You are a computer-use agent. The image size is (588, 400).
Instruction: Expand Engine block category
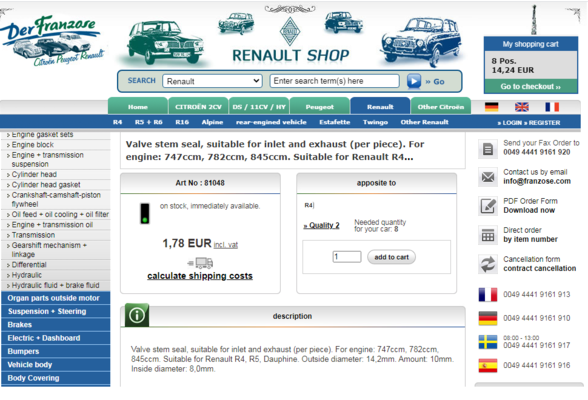tap(32, 145)
